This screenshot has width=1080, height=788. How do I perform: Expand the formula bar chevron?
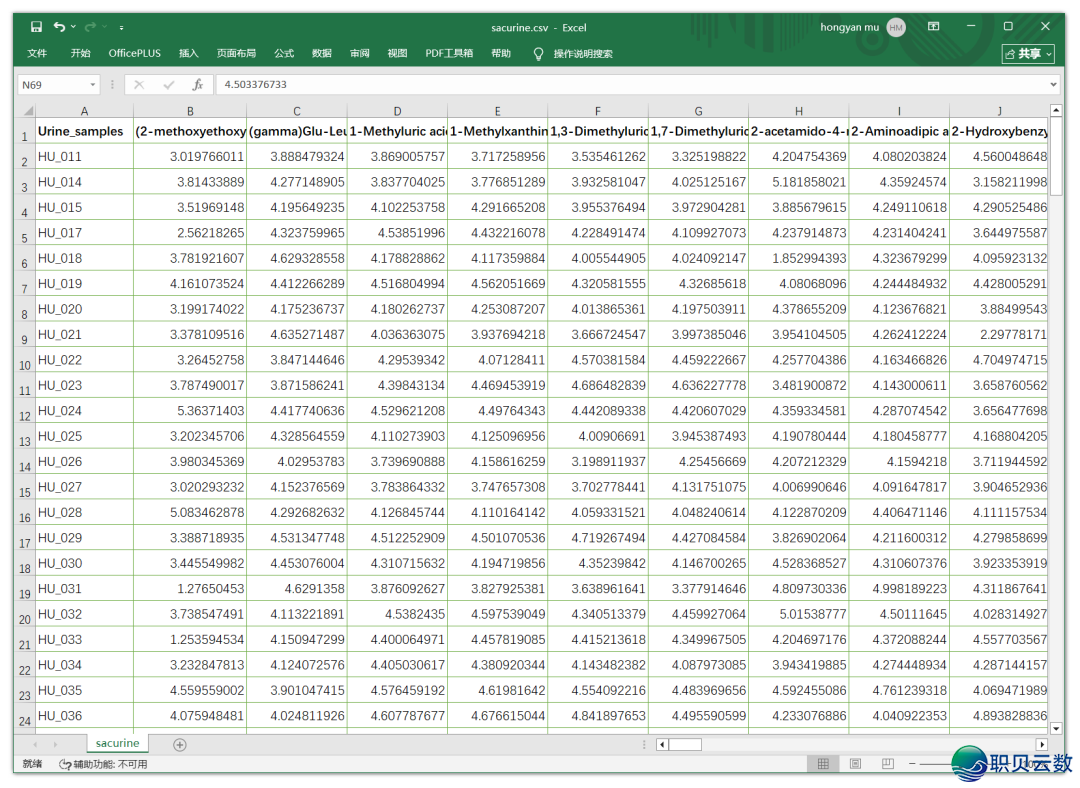[1053, 85]
